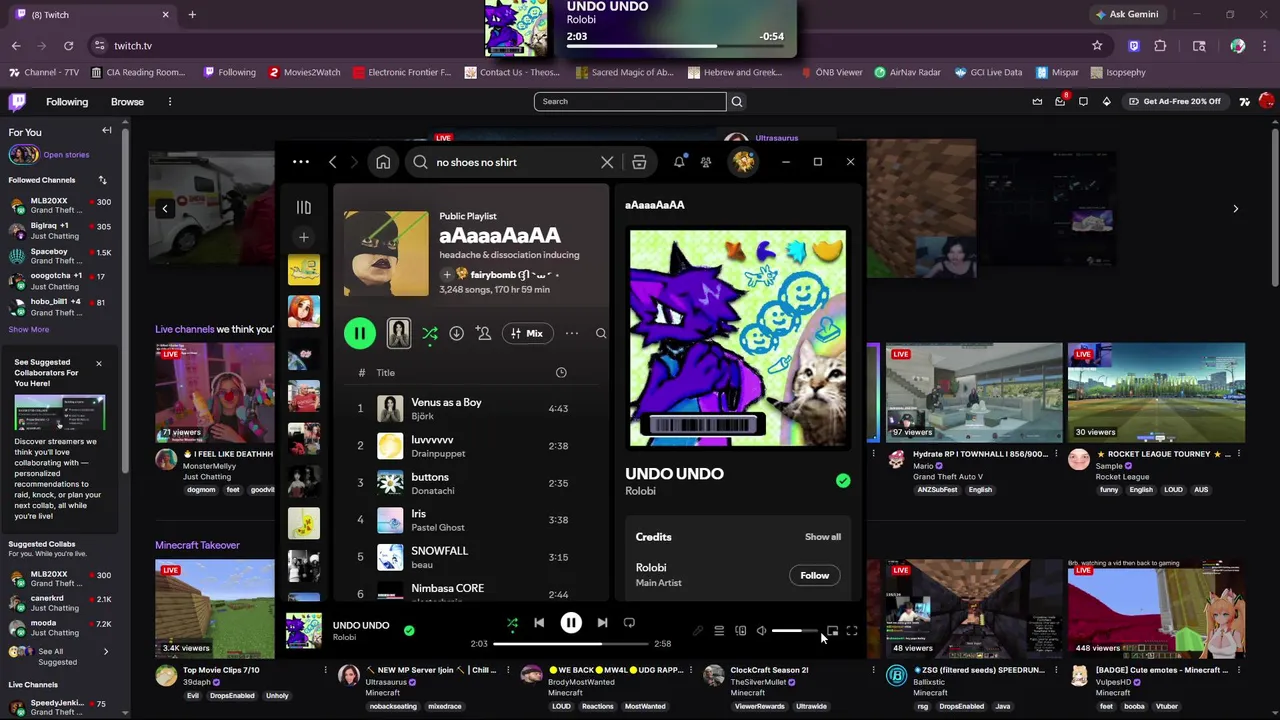Create a new playlist with the plus icon

(x=304, y=237)
